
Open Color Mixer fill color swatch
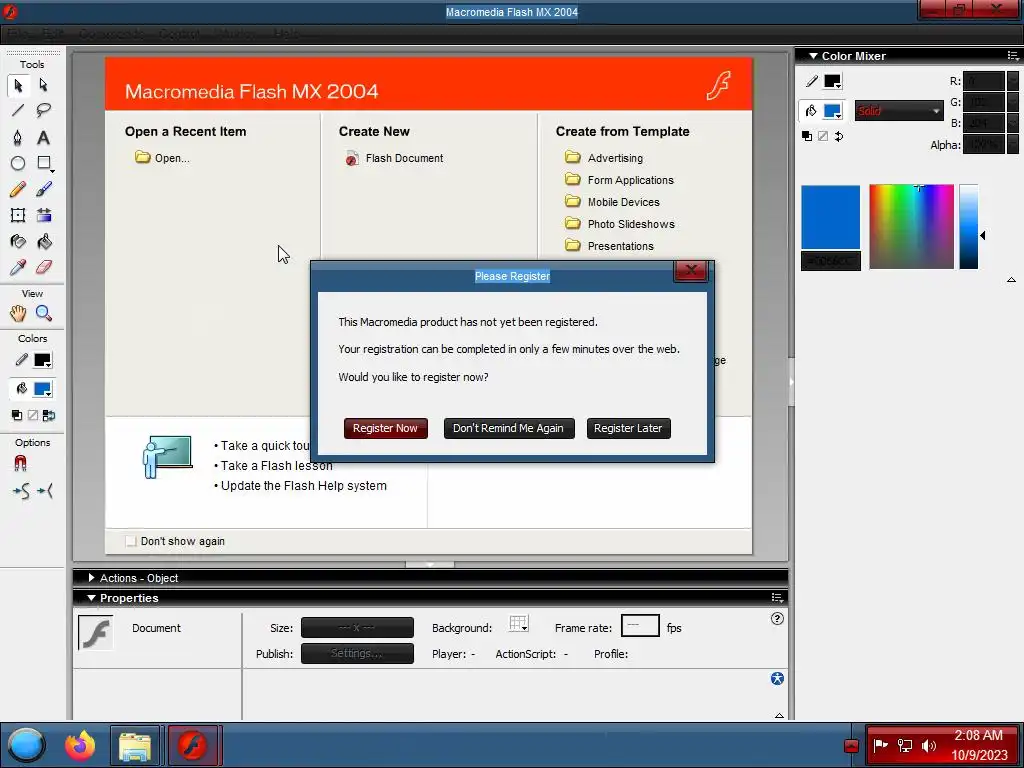tap(833, 111)
